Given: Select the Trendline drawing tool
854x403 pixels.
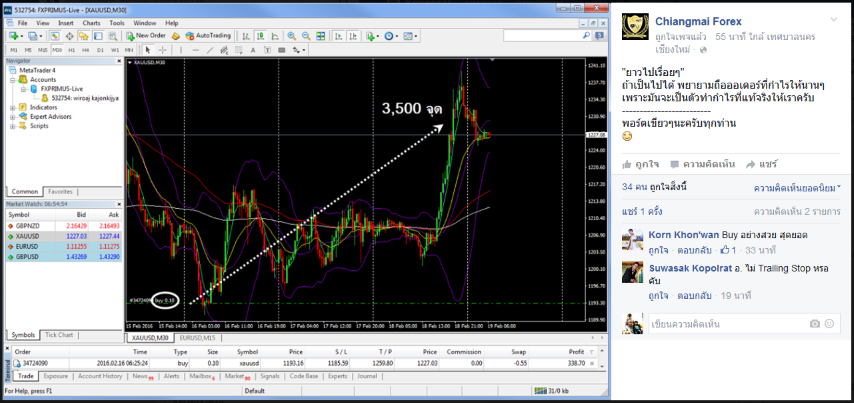Looking at the screenshot, I should (x=210, y=50).
